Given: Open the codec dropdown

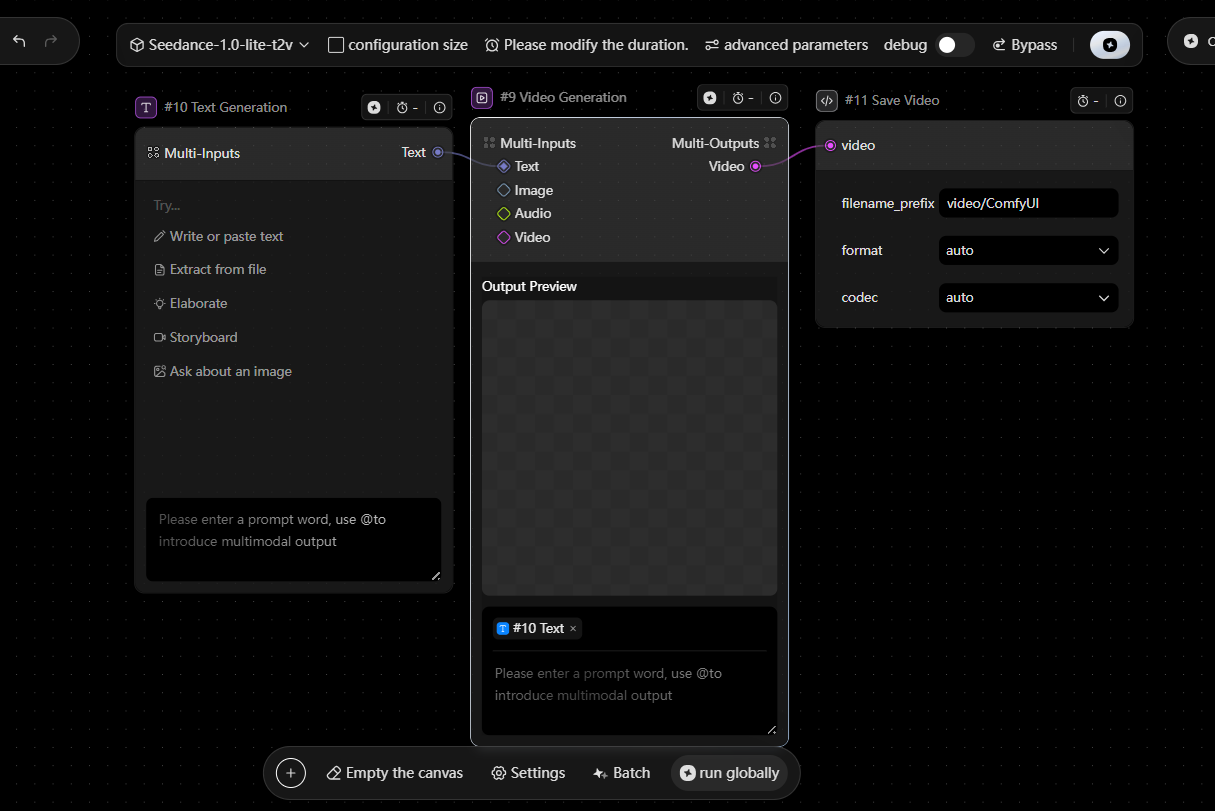Looking at the screenshot, I should [x=1028, y=298].
